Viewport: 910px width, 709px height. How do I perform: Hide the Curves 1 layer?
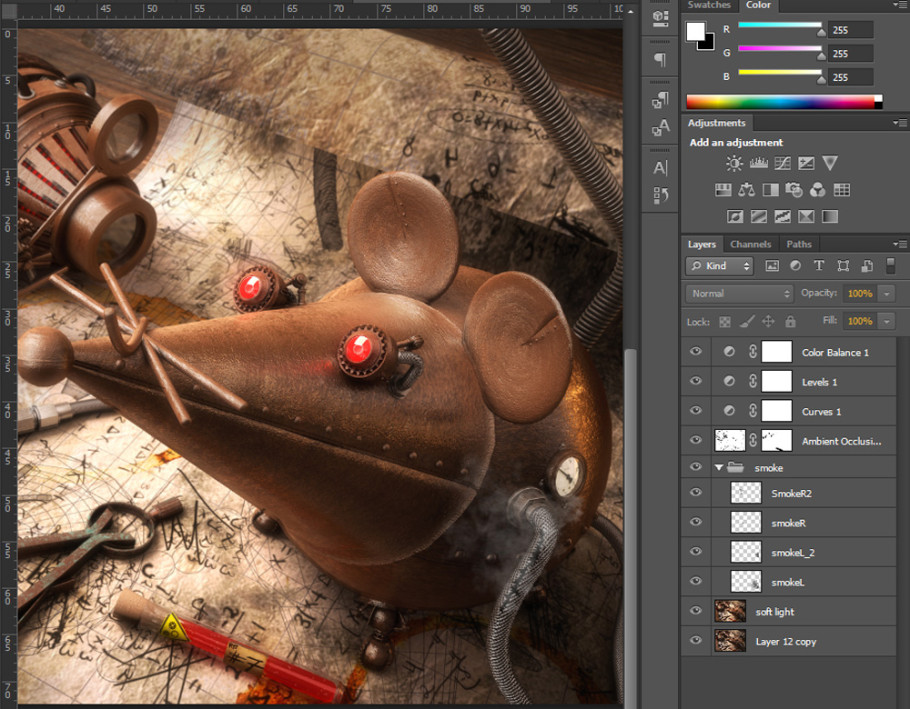point(696,411)
